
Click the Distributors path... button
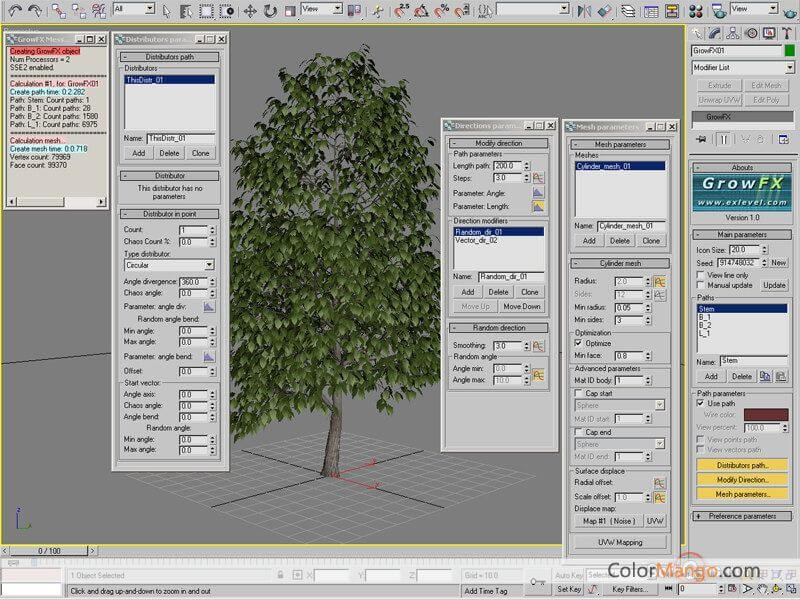point(741,465)
